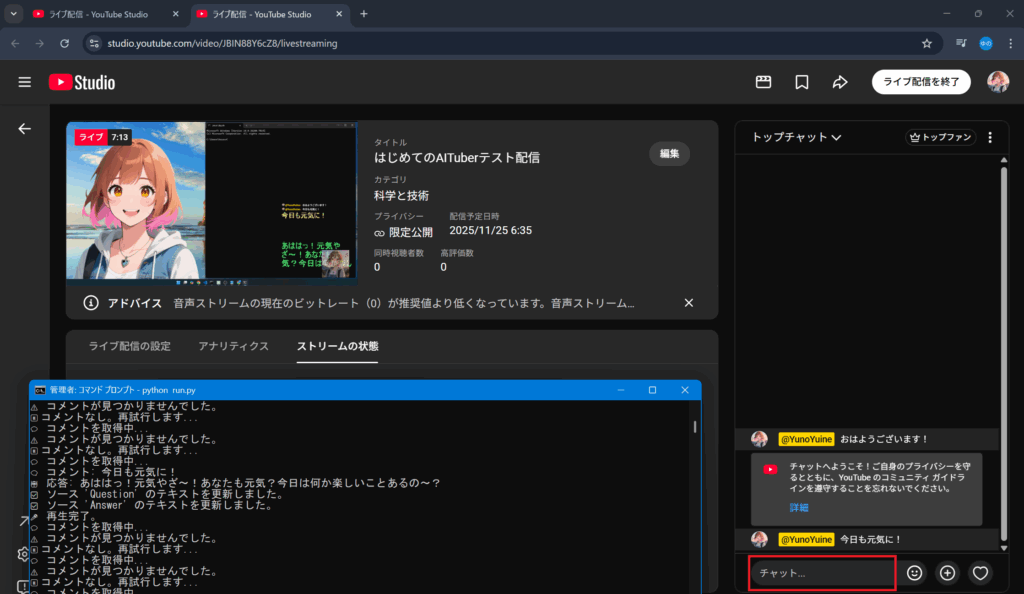
Task: Open the YouTube Studio hamburger menu
Action: pos(25,82)
